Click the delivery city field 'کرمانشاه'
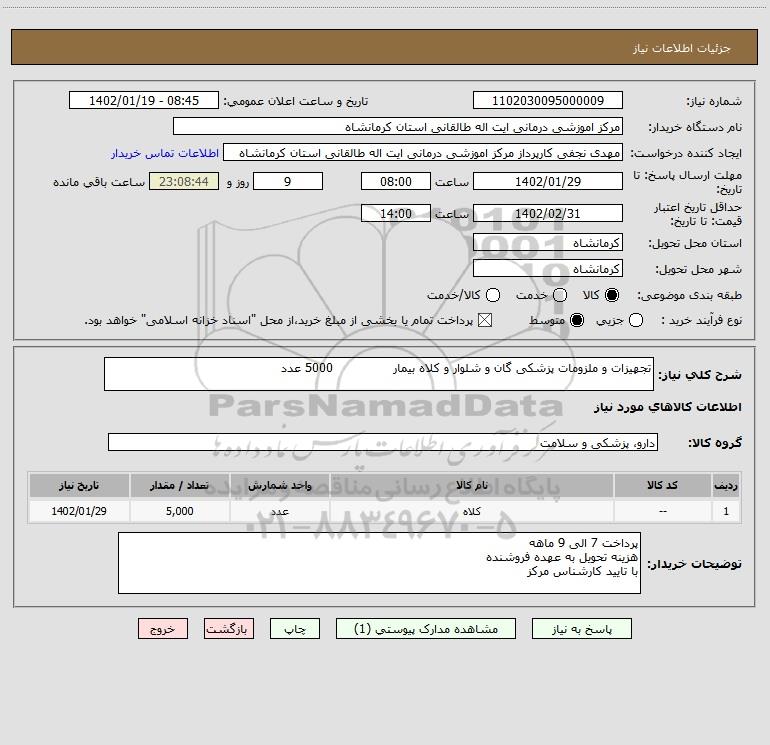The width and height of the screenshot is (770, 745). (x=548, y=269)
